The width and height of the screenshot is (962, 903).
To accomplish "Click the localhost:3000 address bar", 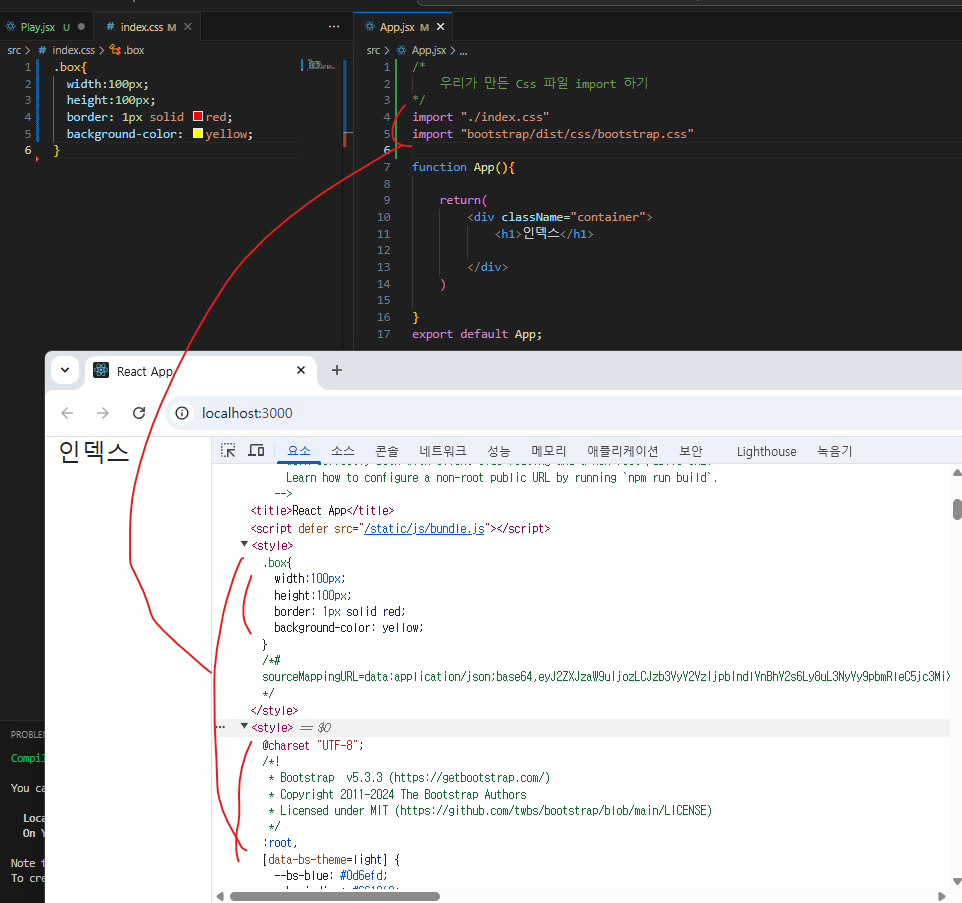I will [x=247, y=413].
